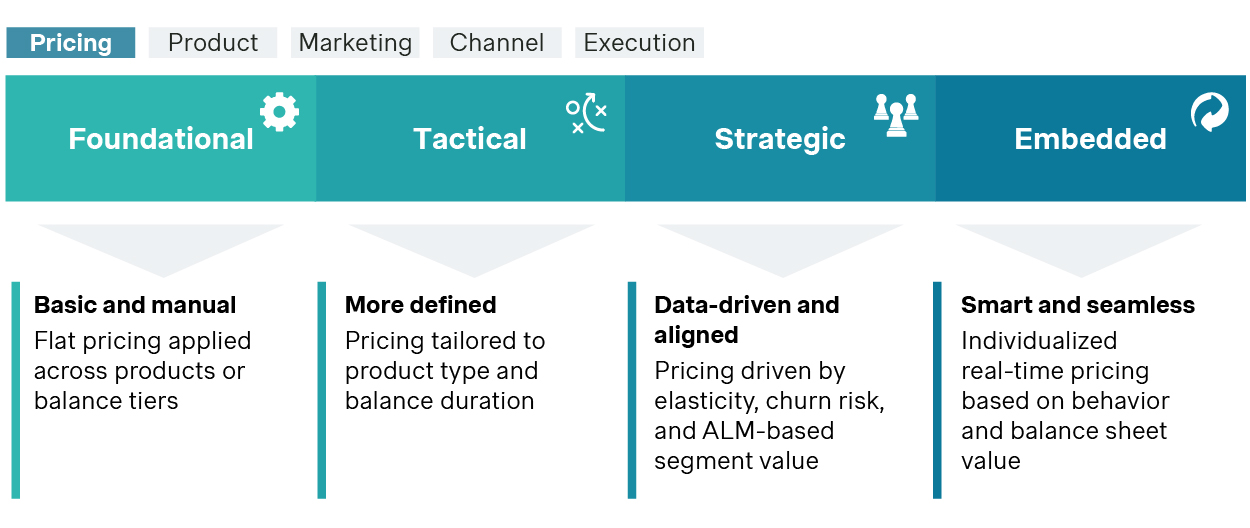Viewport: 1250px width, 528px height.
Task: Click the Smart and seamless heading
Action: 1078,305
